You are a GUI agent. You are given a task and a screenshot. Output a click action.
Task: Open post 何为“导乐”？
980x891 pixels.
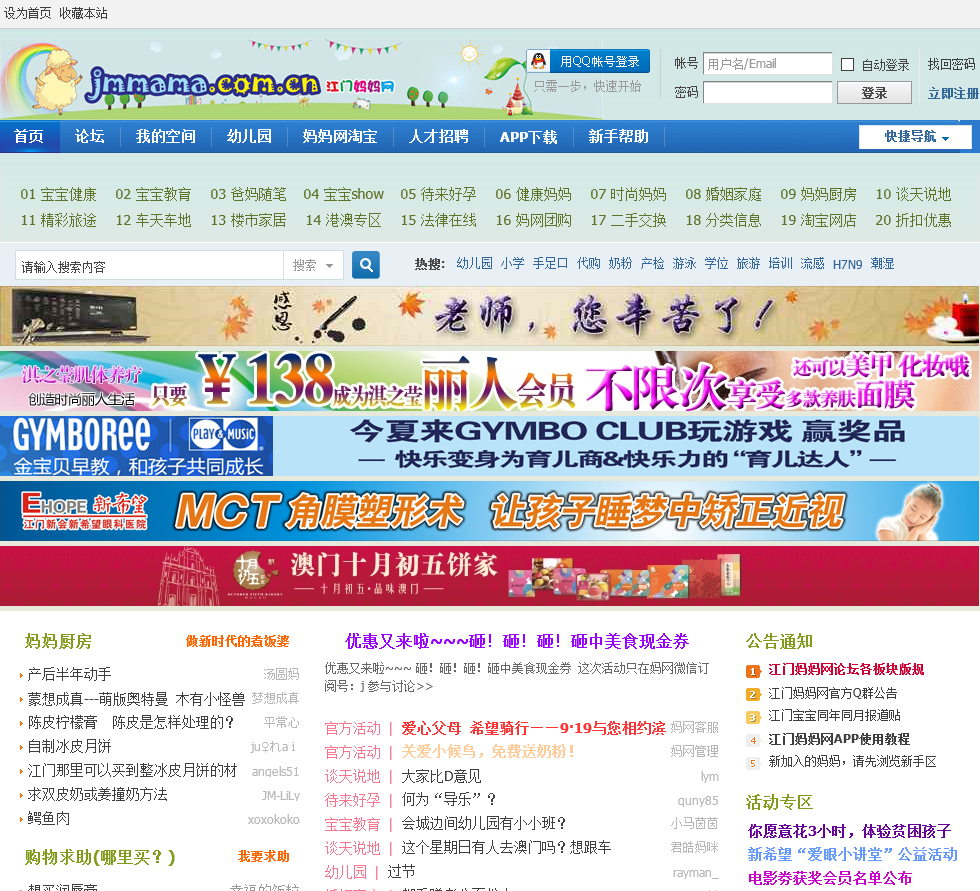(x=449, y=800)
